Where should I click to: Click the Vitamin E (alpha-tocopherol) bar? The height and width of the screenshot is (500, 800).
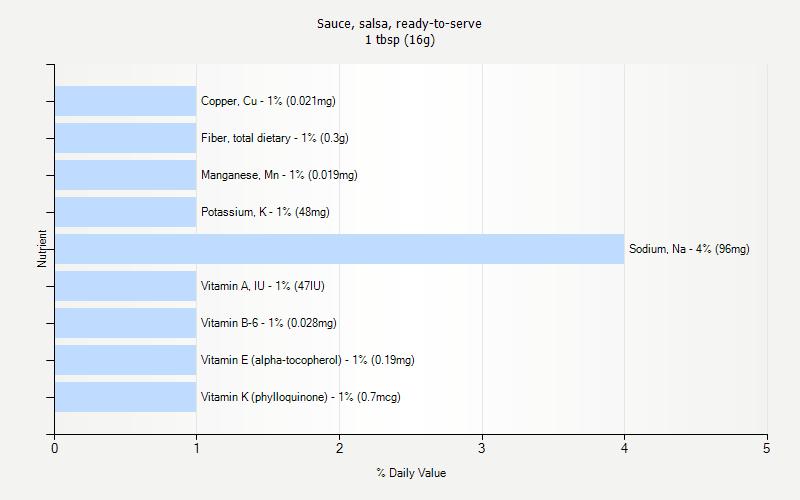pyautogui.click(x=125, y=360)
